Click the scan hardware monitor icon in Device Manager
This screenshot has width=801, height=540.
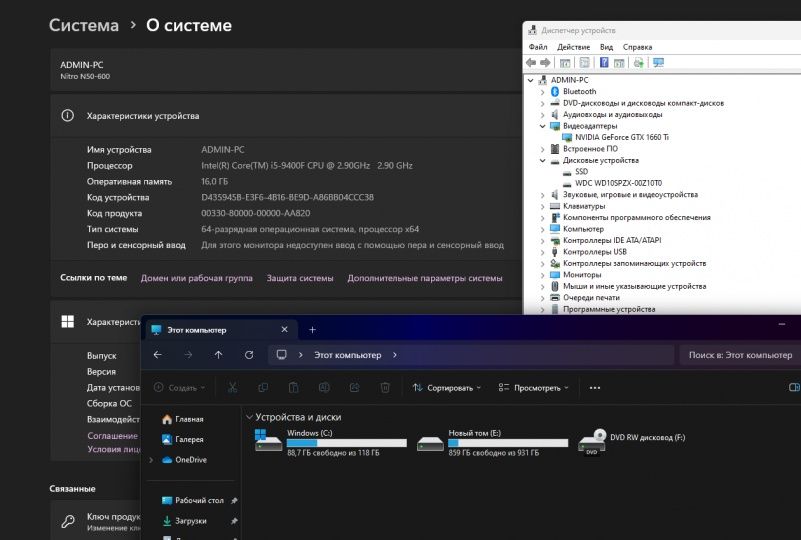(658, 62)
